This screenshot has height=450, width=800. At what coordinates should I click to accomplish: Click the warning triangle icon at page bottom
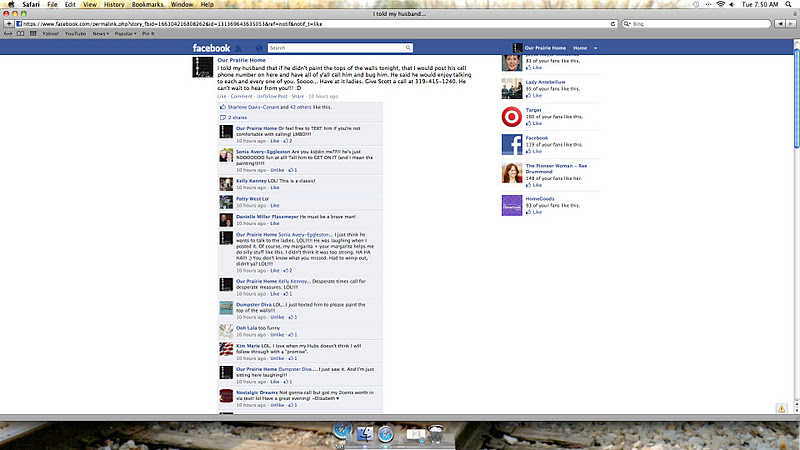(781, 409)
